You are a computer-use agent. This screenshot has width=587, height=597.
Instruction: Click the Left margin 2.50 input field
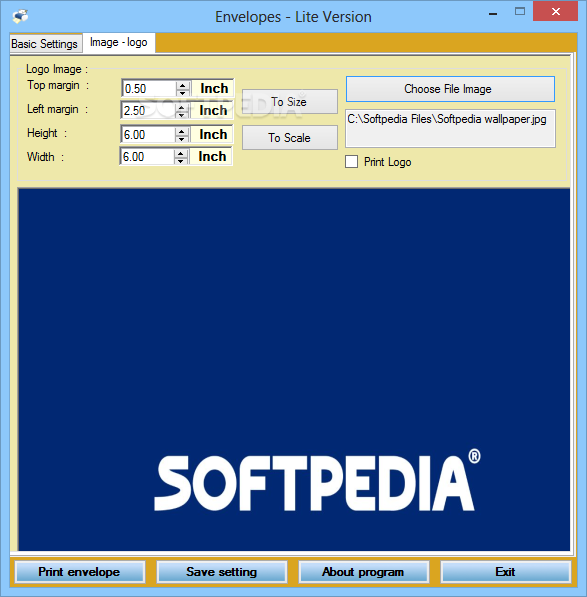[148, 111]
